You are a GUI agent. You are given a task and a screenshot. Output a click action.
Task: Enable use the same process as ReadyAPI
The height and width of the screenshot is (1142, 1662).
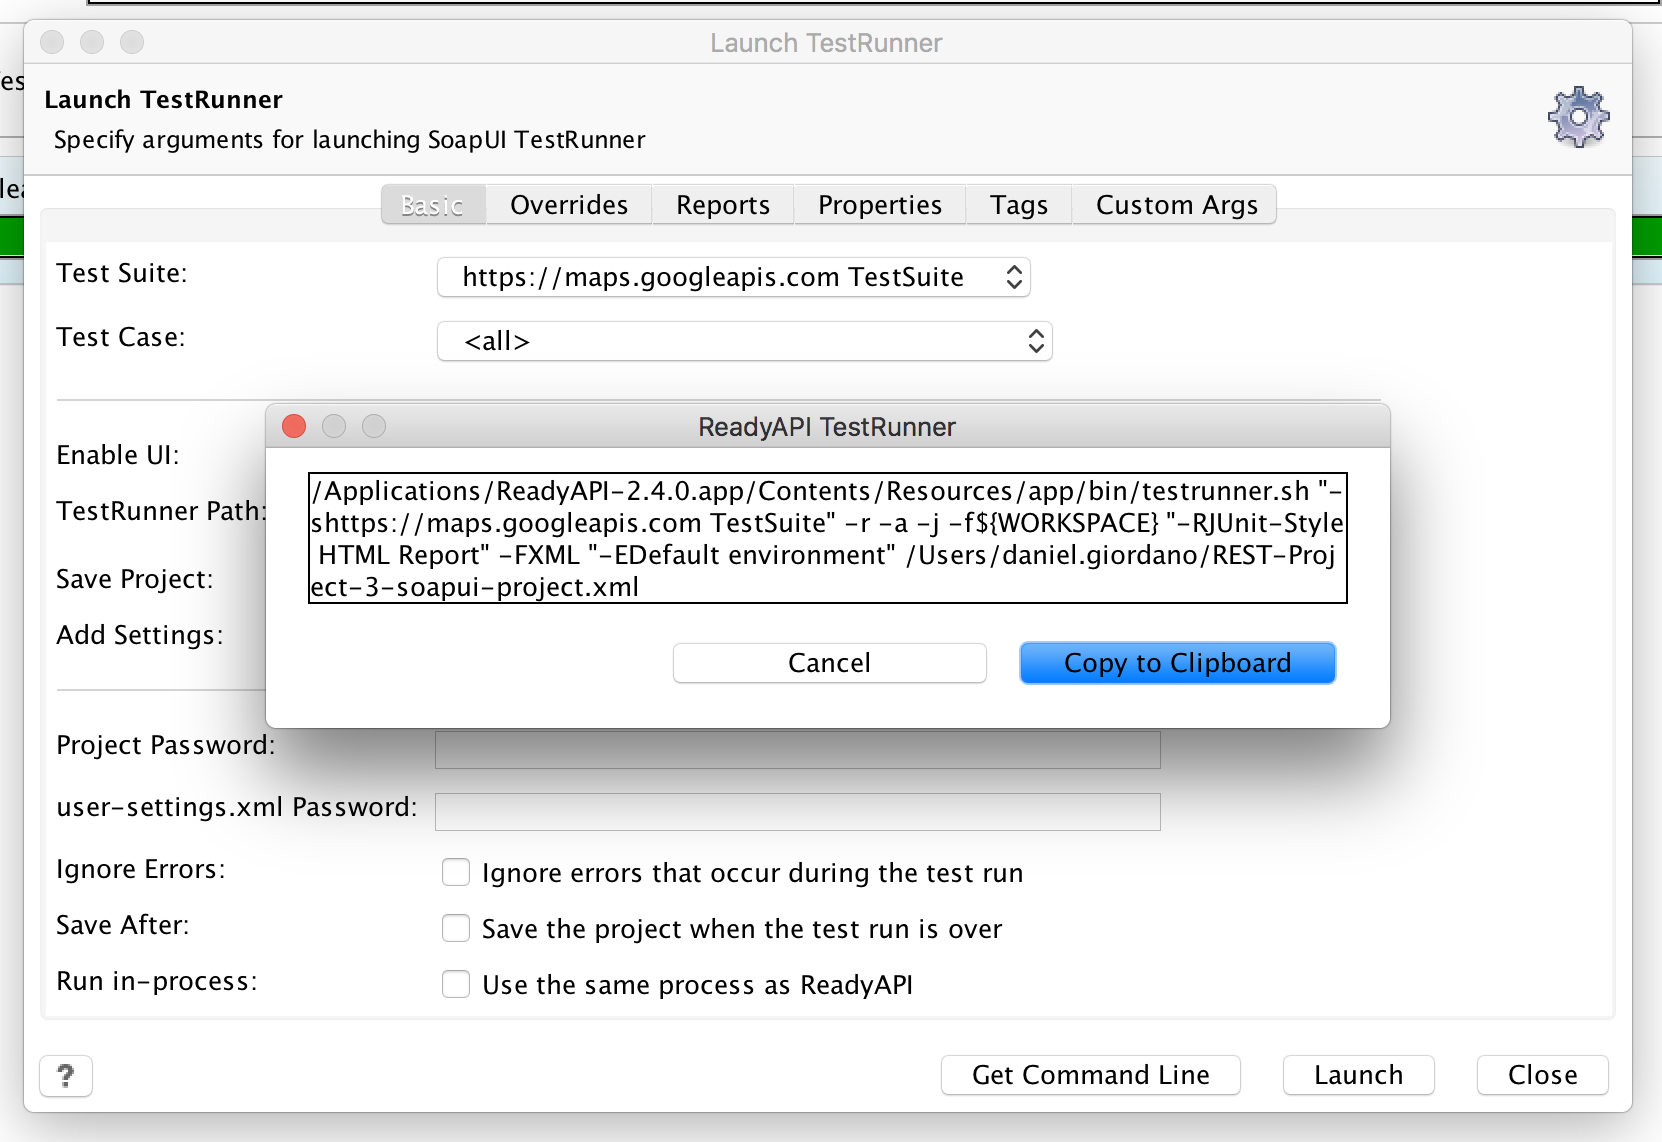(x=456, y=984)
